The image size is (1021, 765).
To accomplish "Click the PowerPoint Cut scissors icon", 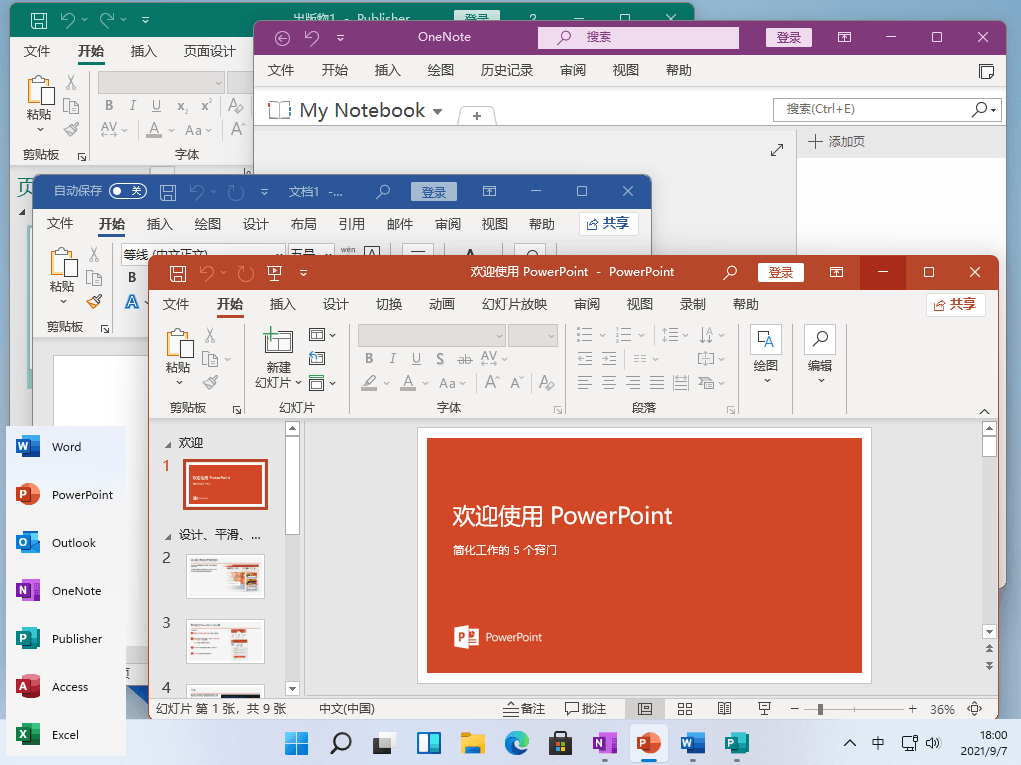I will click(210, 335).
